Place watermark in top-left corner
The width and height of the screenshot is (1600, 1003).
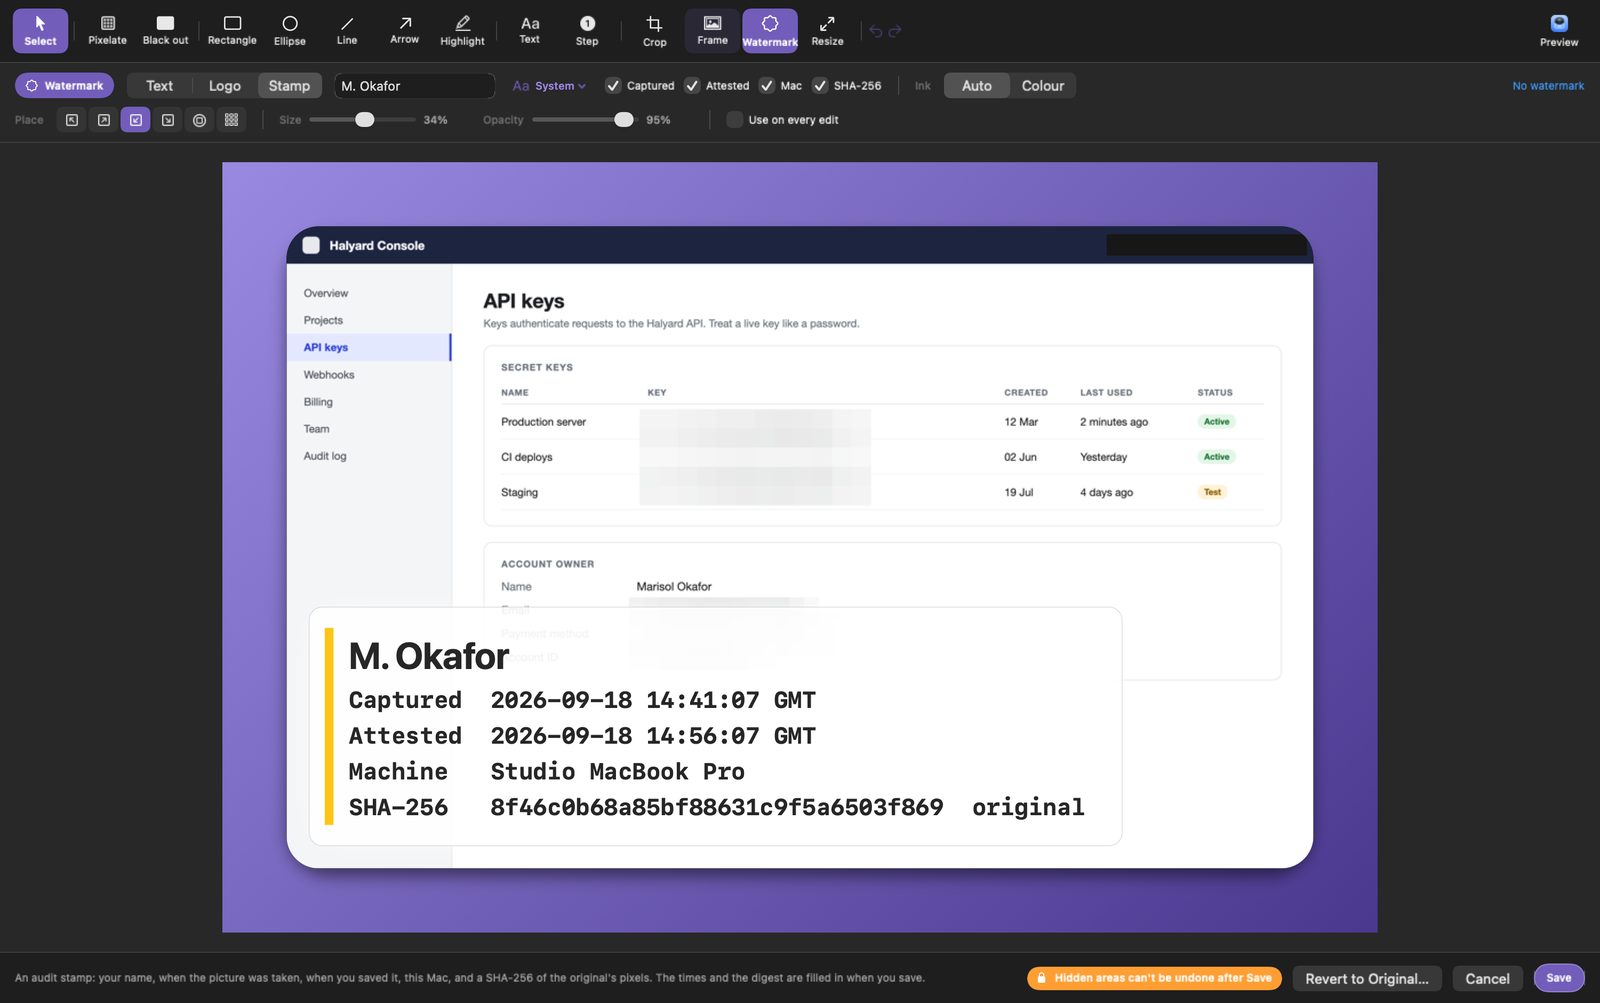tap(72, 120)
